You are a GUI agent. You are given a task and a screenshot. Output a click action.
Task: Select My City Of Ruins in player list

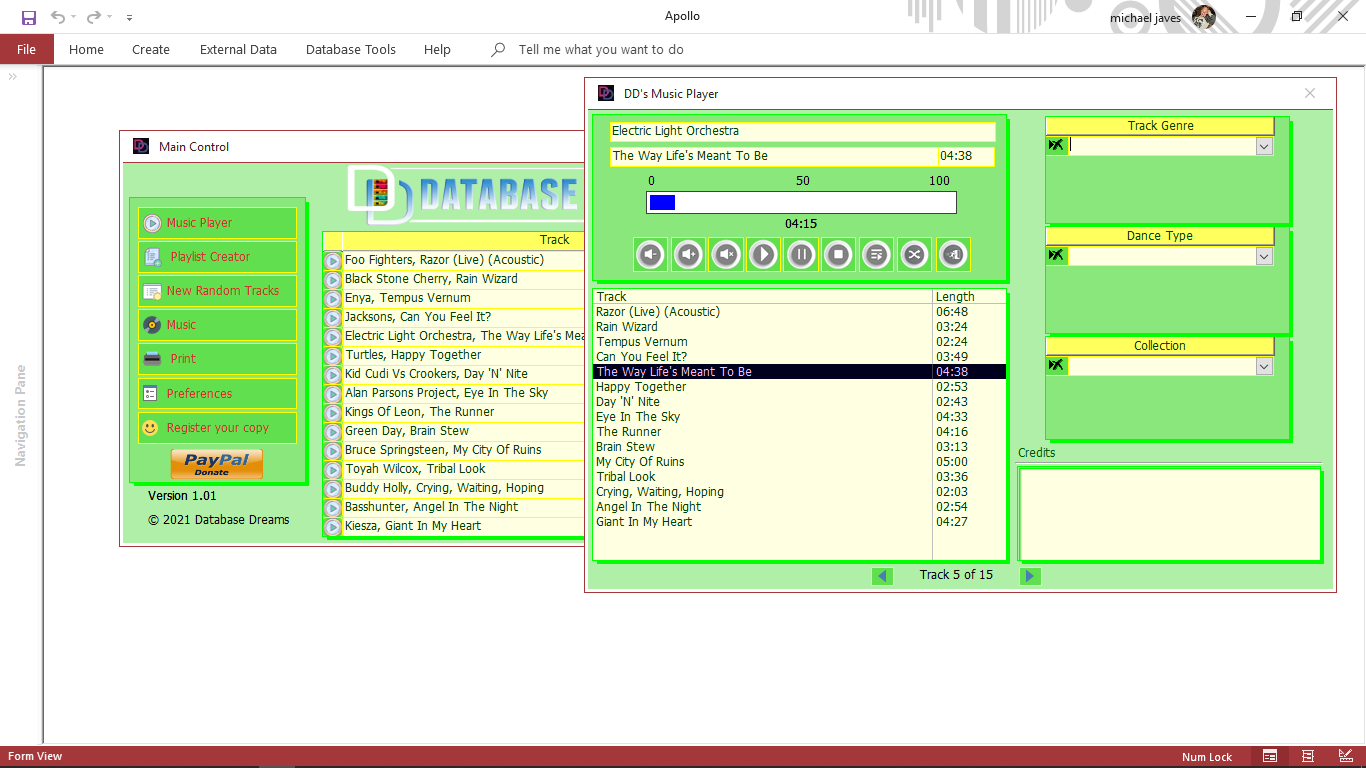[800, 462]
